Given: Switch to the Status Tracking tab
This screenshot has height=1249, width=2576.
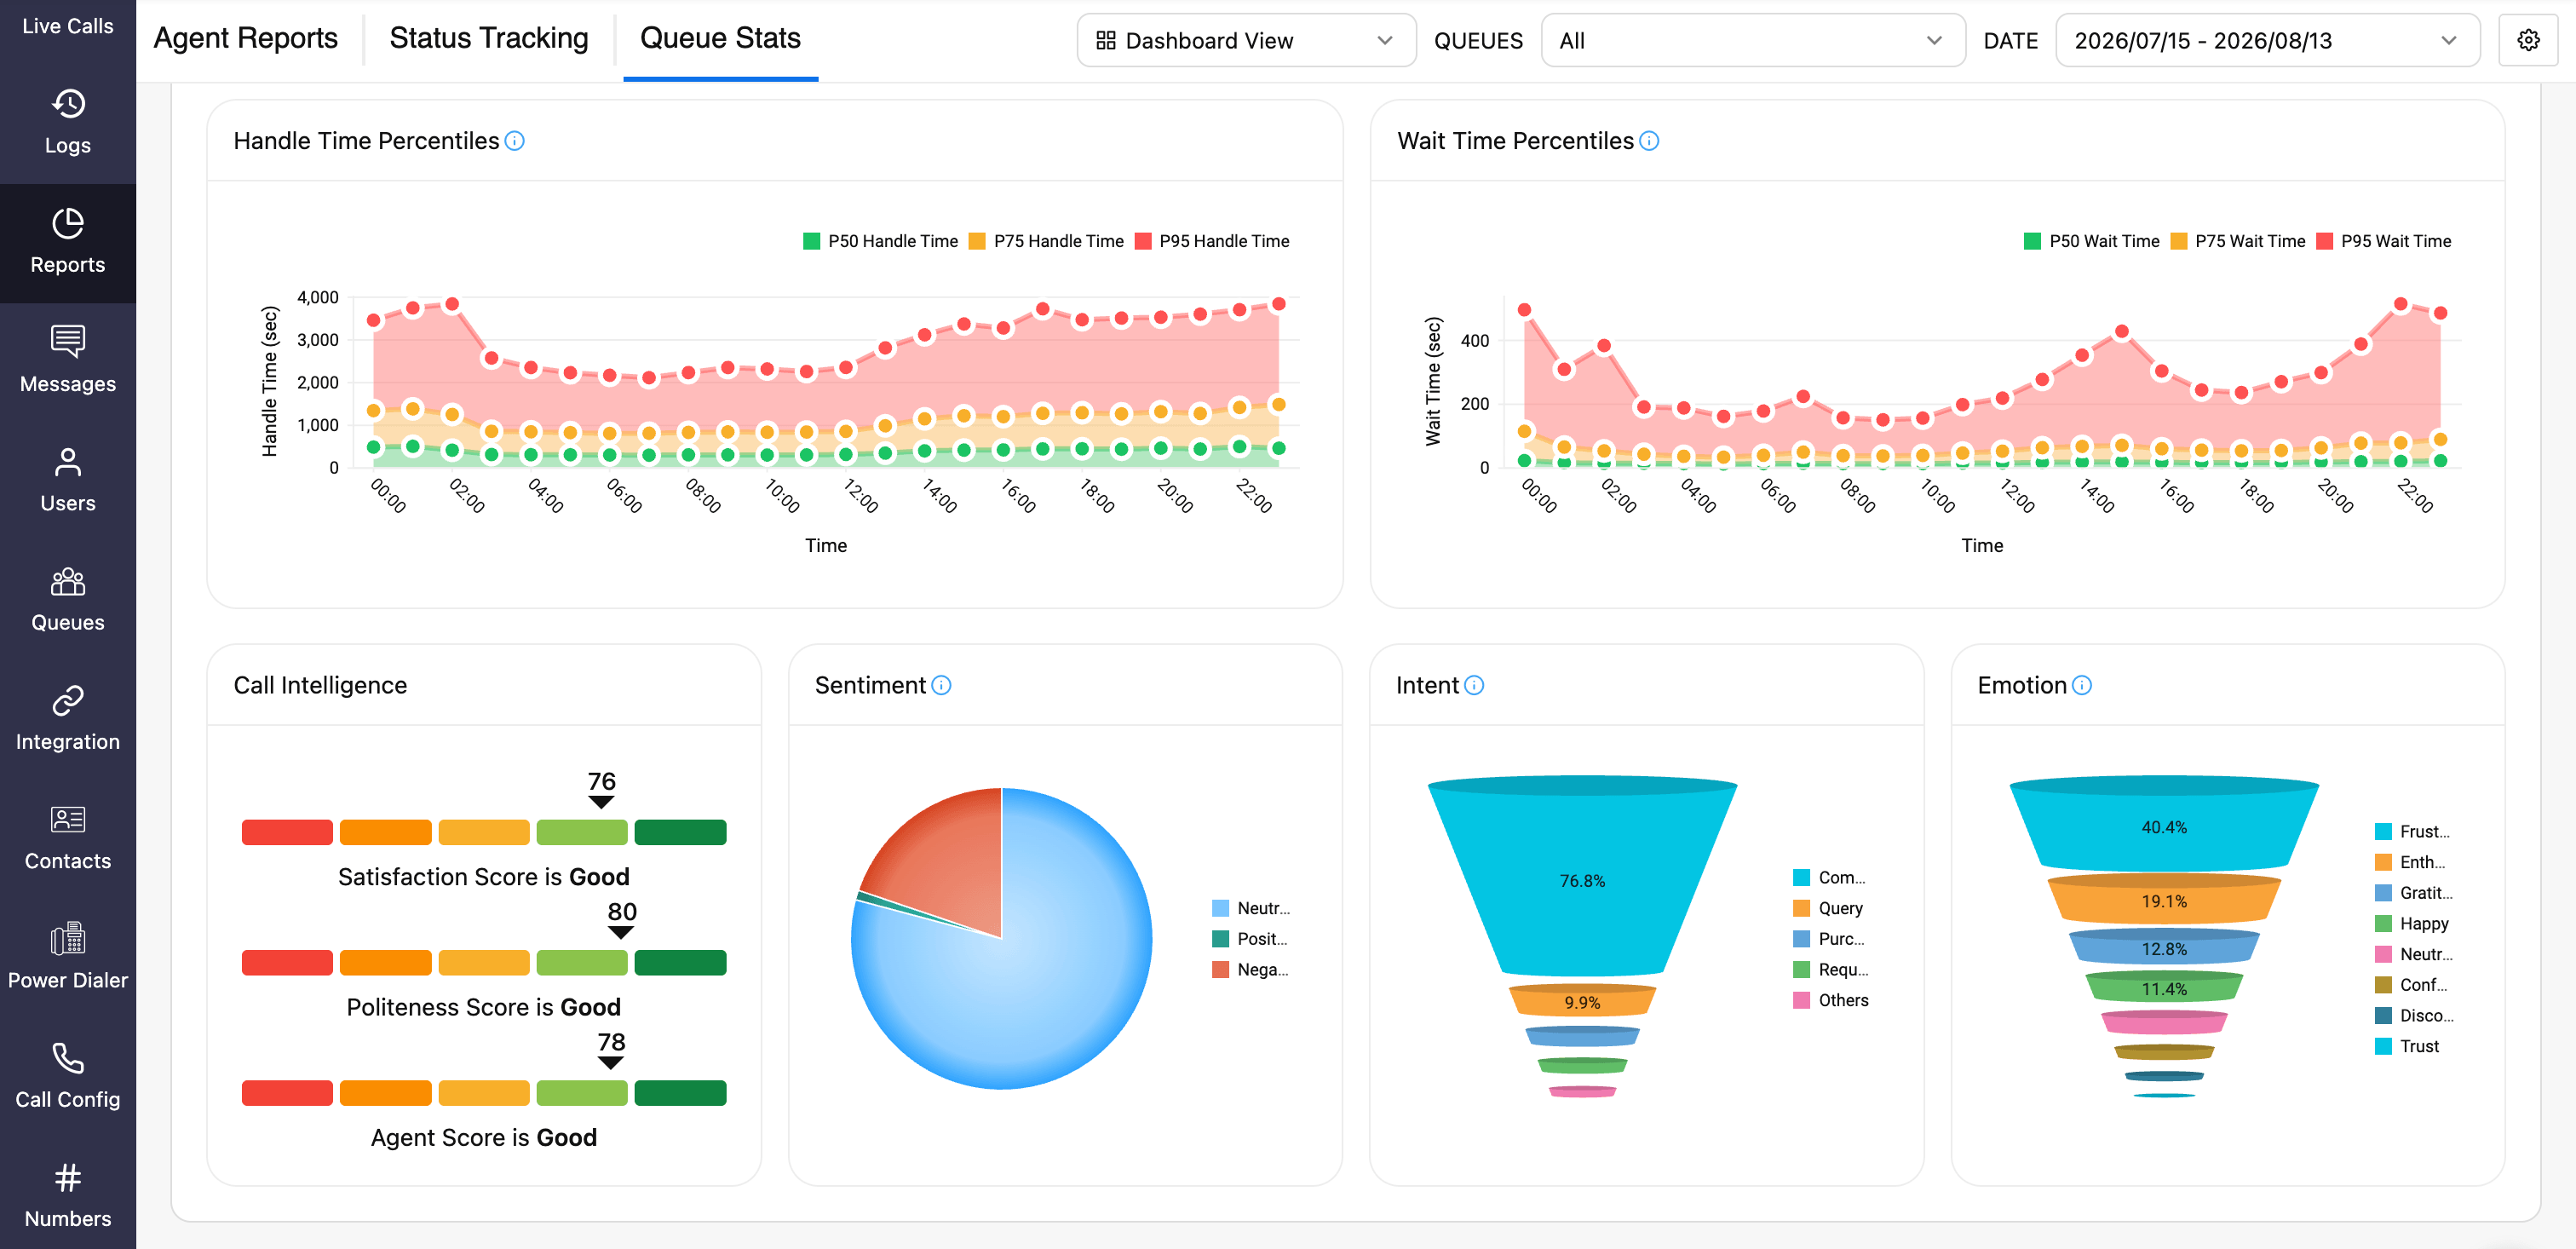Looking at the screenshot, I should coord(489,38).
